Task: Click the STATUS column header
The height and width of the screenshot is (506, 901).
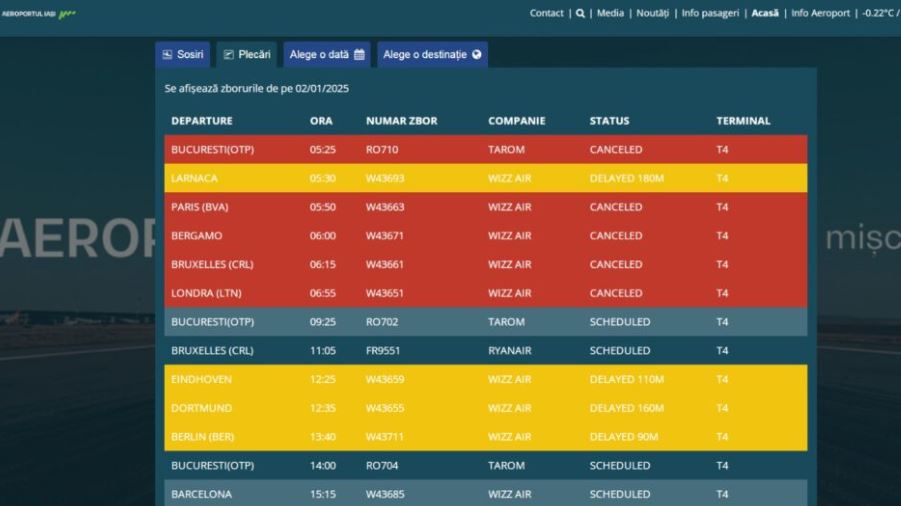Action: tap(610, 121)
